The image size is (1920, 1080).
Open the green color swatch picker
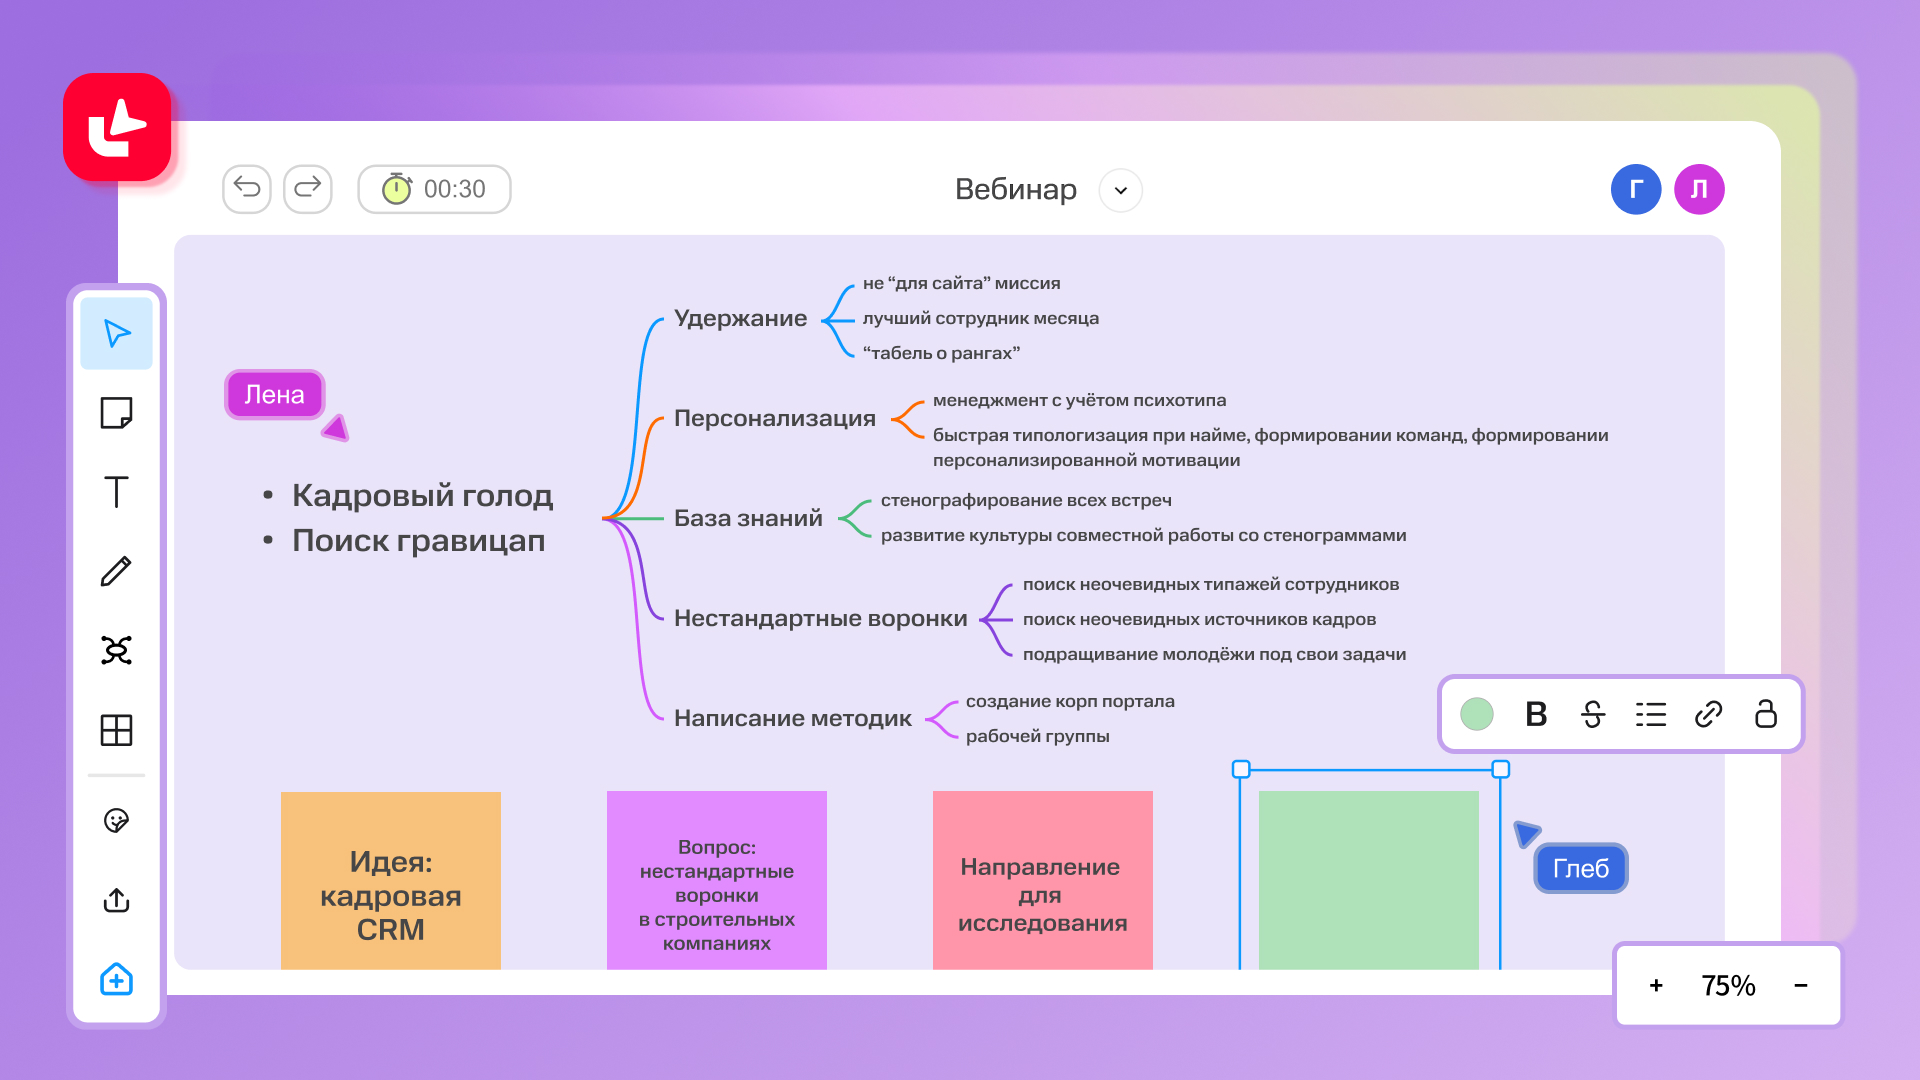(1477, 714)
